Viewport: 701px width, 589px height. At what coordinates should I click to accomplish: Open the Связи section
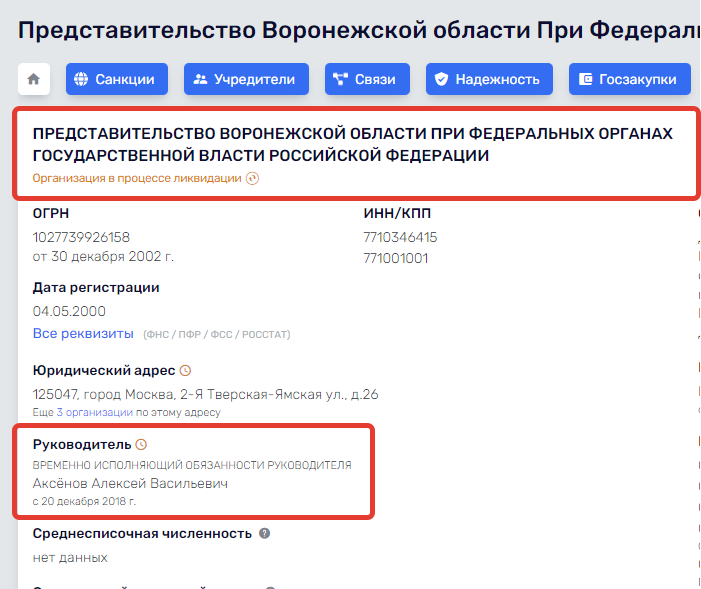pyautogui.click(x=367, y=79)
